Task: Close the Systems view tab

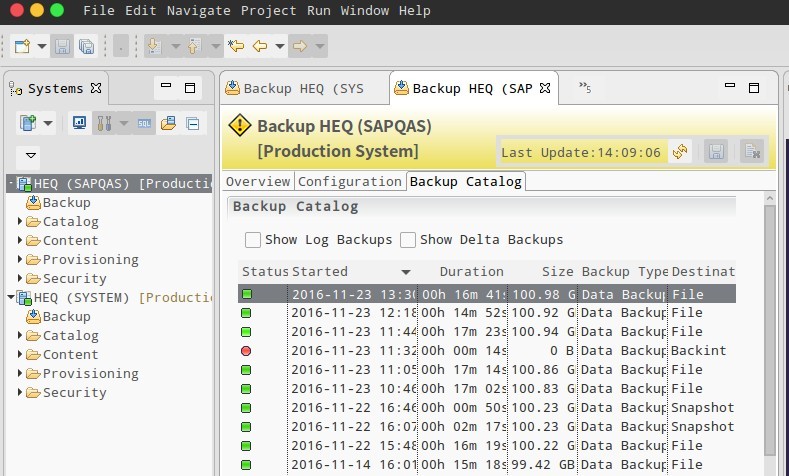Action: tap(96, 88)
